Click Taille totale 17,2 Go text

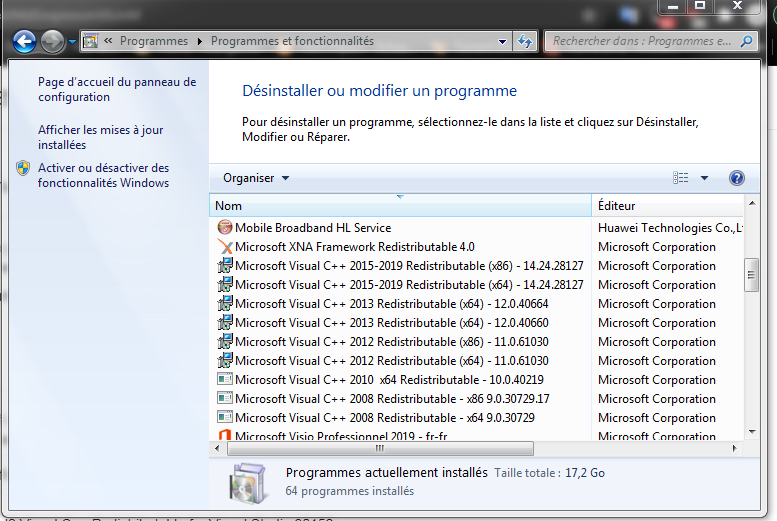pos(550,473)
